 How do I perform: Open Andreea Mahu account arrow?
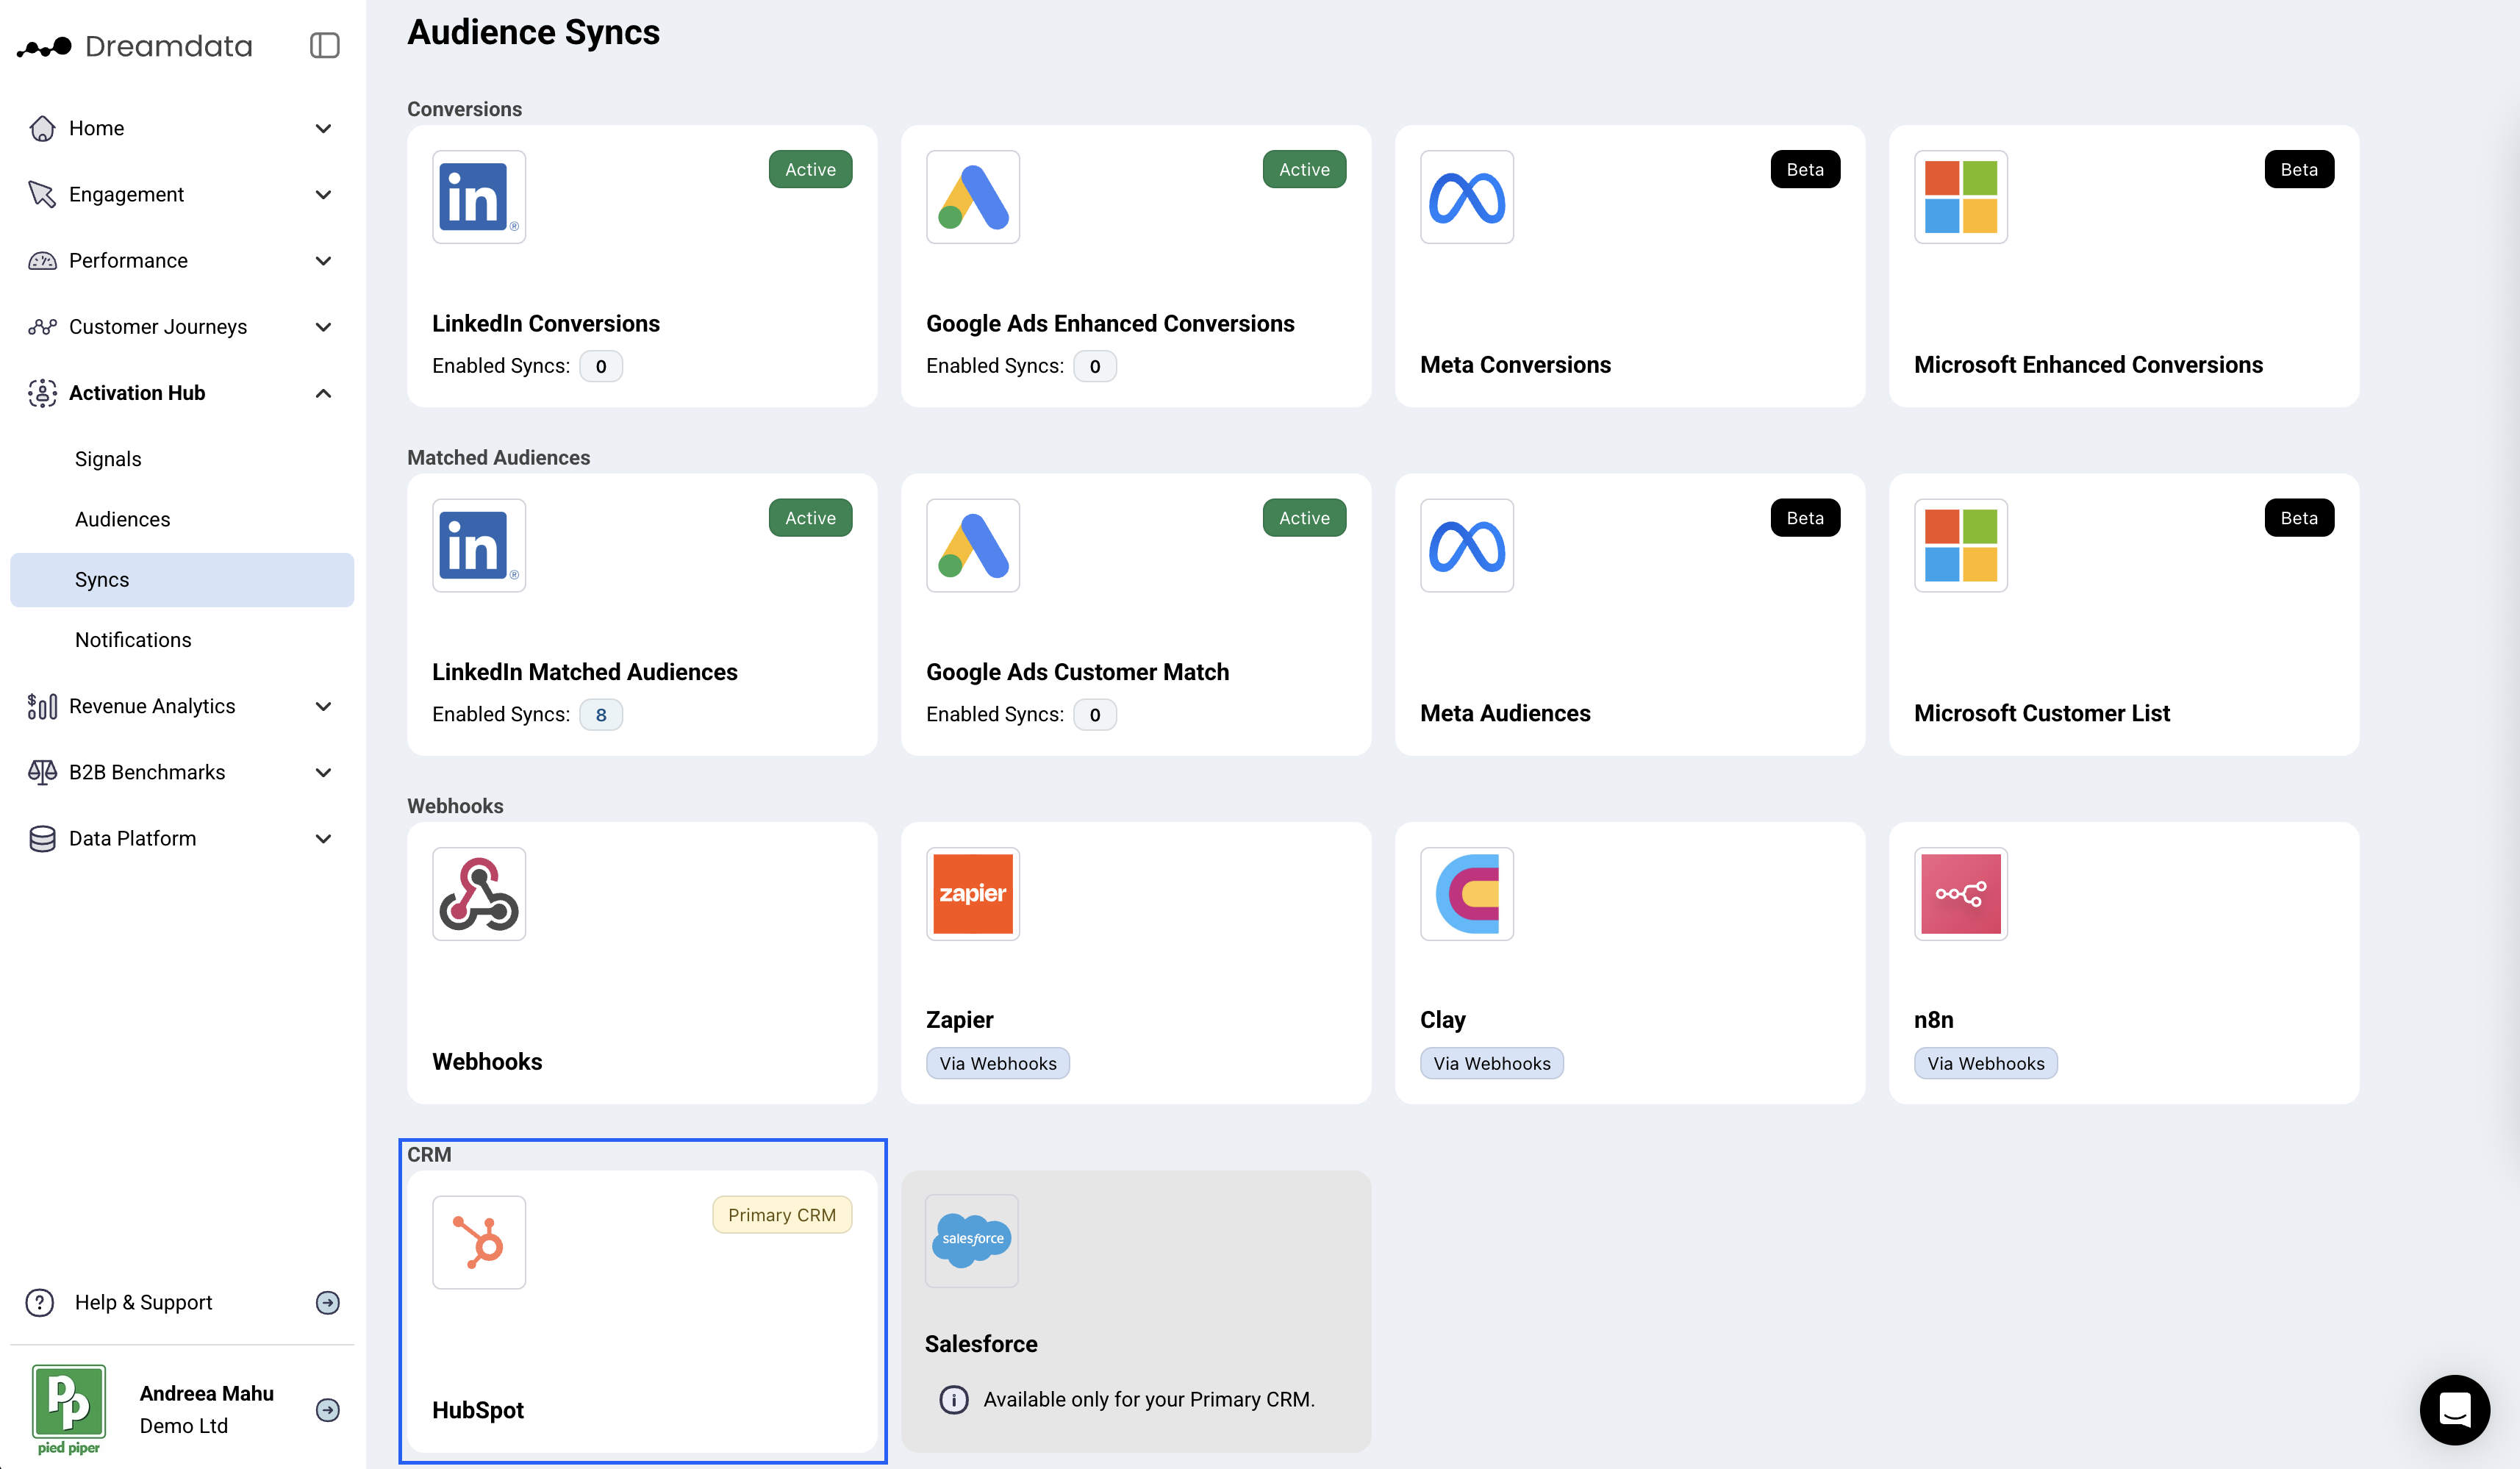(x=327, y=1410)
